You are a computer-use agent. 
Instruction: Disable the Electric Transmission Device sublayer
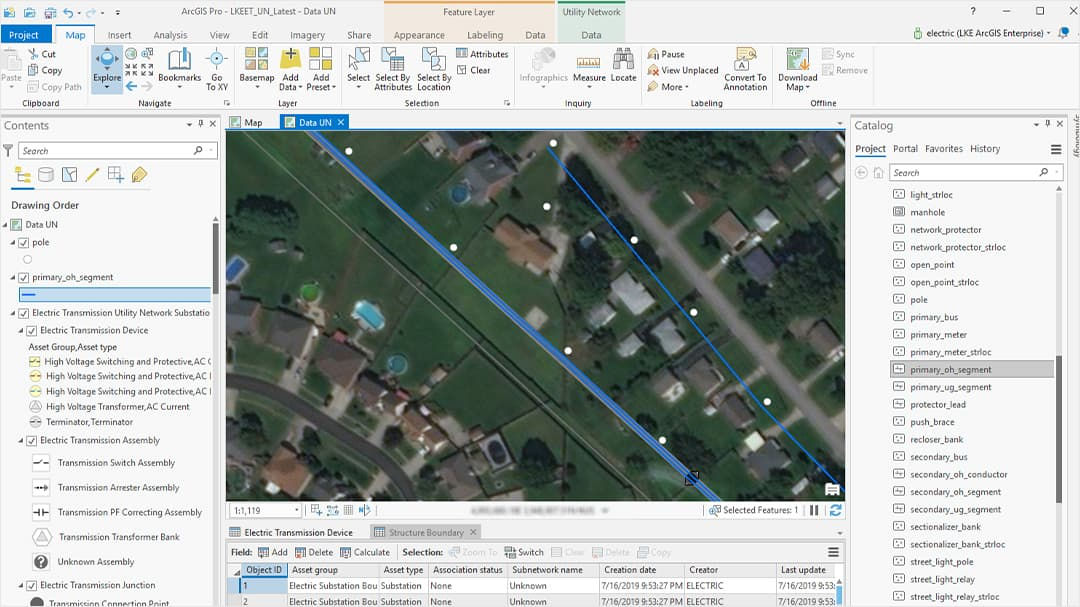coord(34,330)
